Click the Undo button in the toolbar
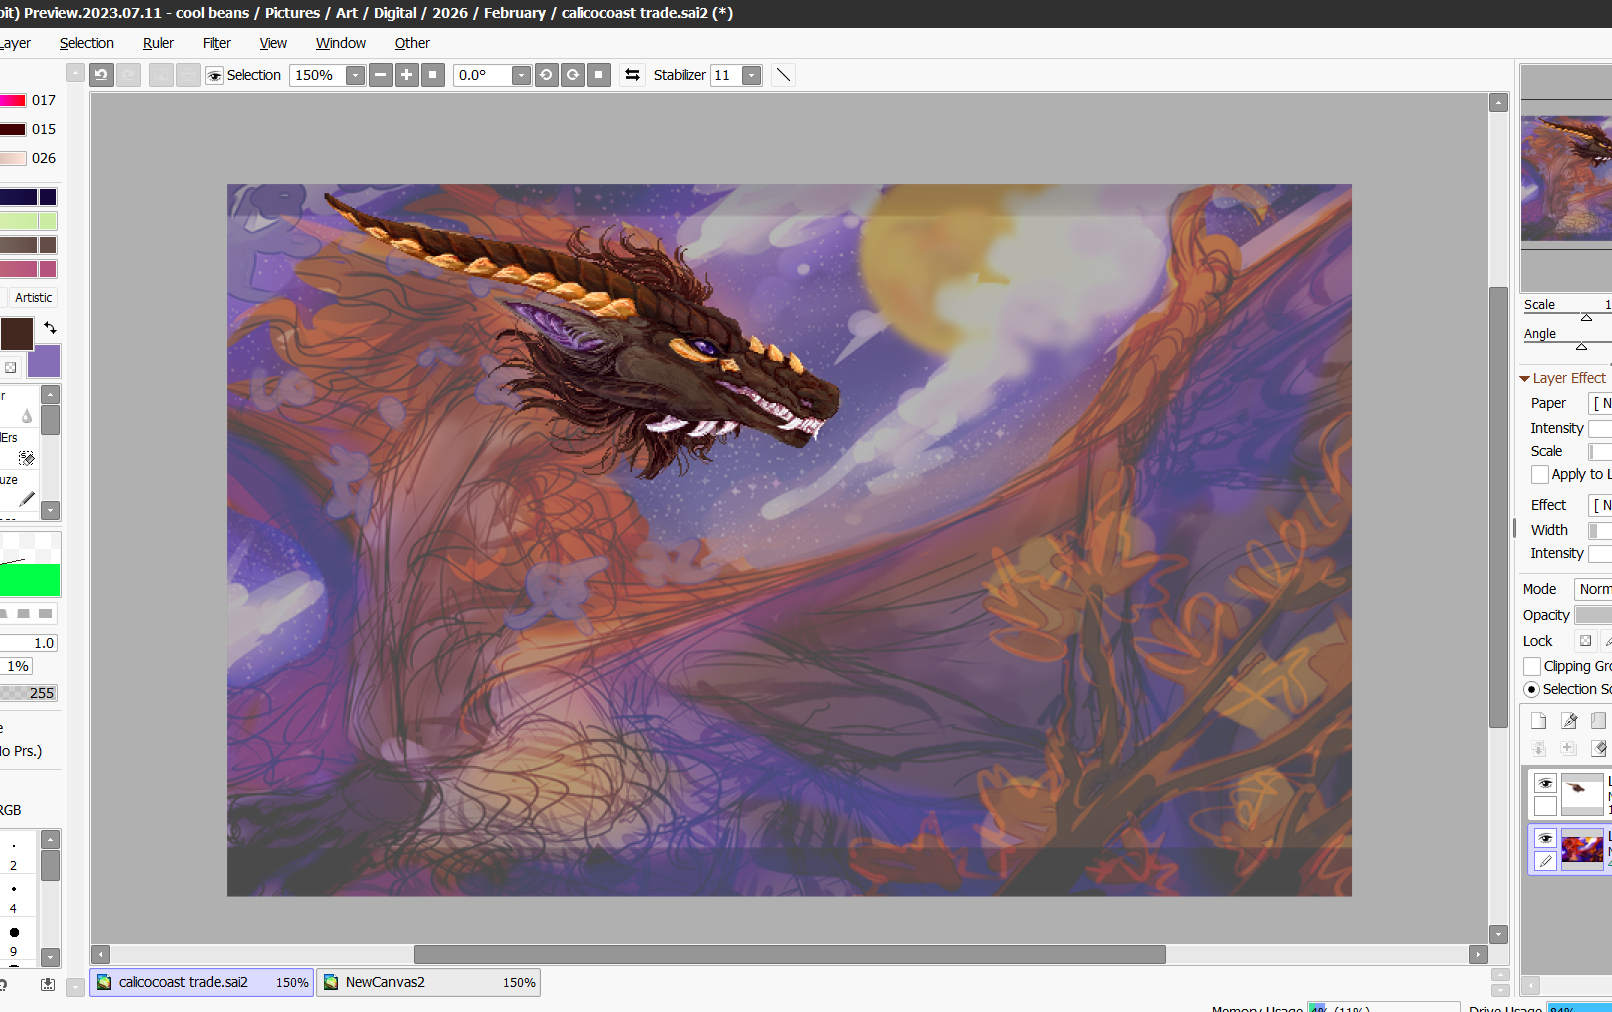 pyautogui.click(x=101, y=75)
